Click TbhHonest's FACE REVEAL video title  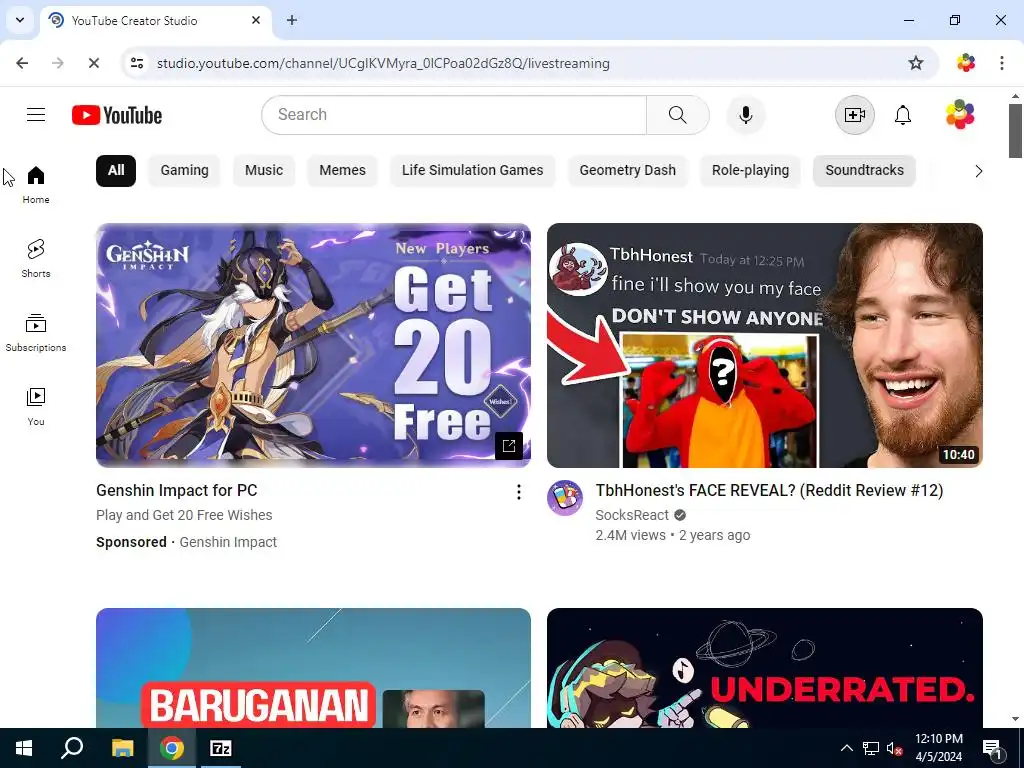tap(769, 490)
